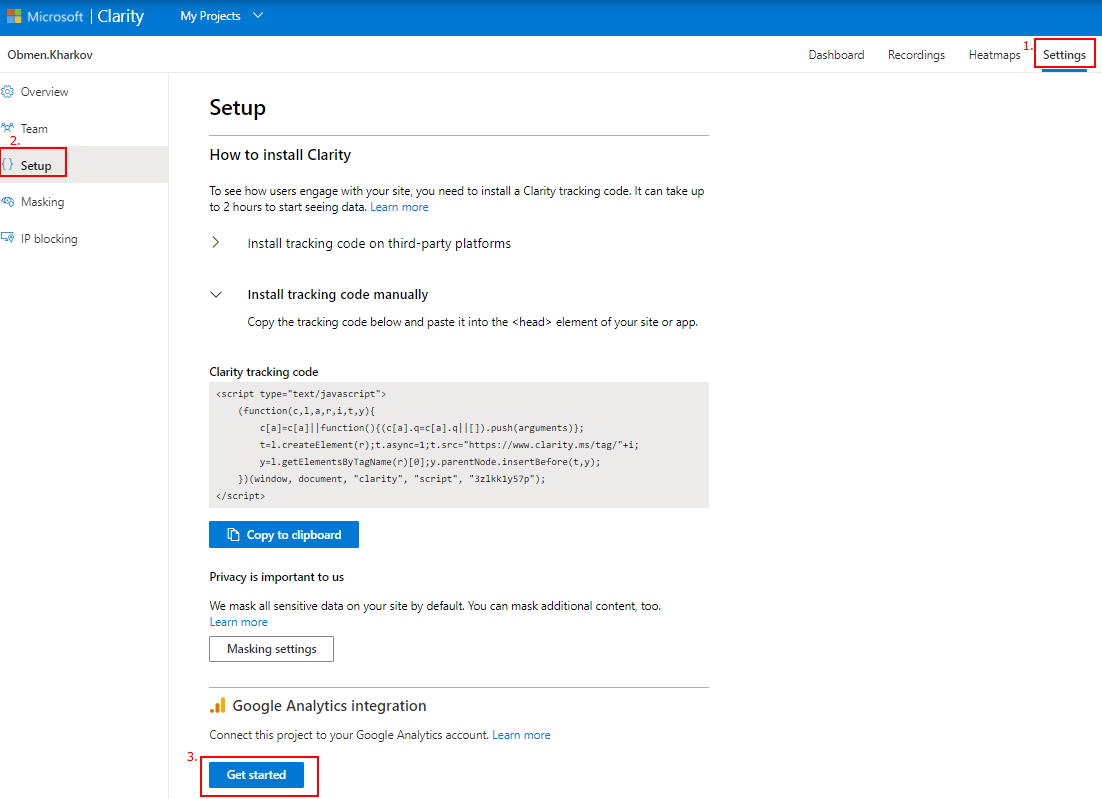Open the My Projects dropdown chevron
This screenshot has height=799, width=1102.
[258, 15]
